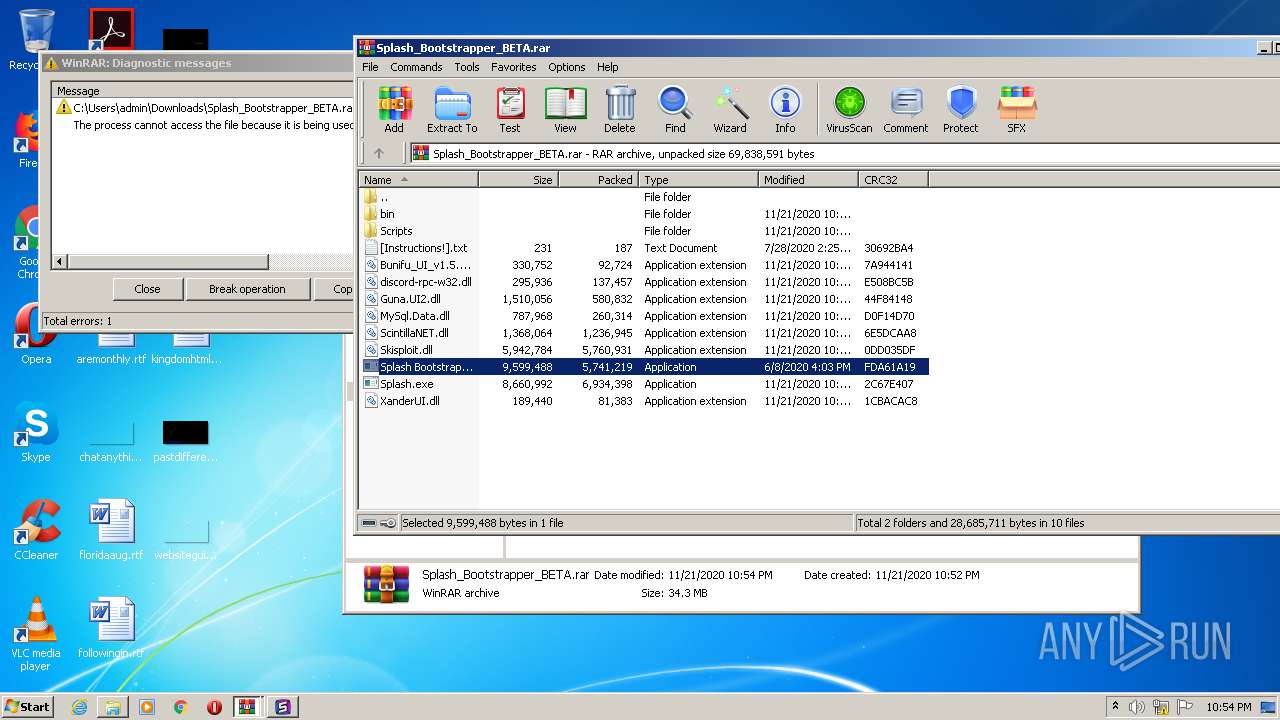Select the parent folder '..' row
This screenshot has height=720, width=1280.
click(644, 197)
